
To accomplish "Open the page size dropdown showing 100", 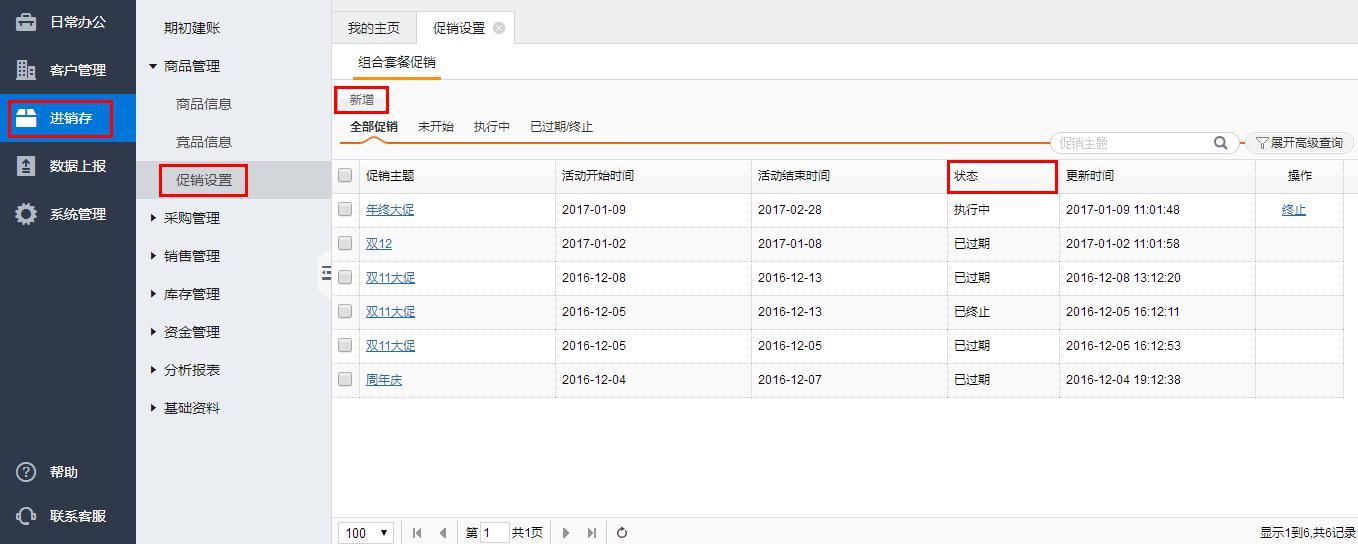I will tap(366, 533).
